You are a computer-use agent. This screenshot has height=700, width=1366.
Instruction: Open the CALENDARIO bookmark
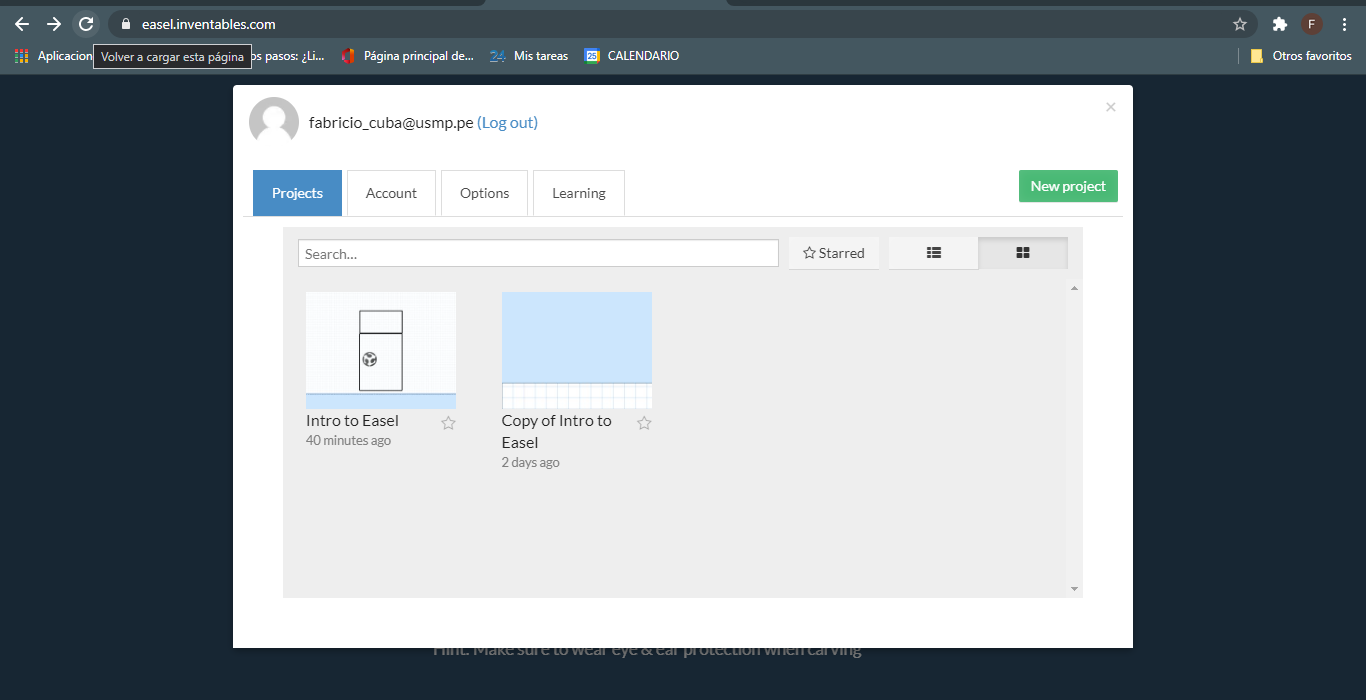tap(632, 56)
